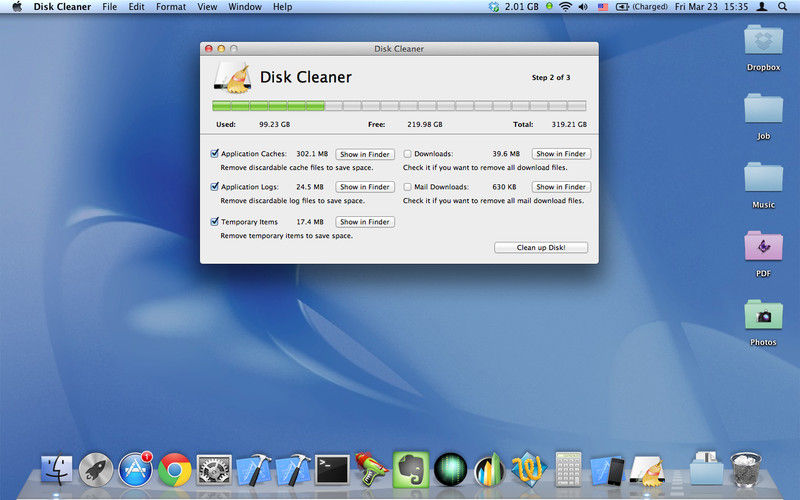The height and width of the screenshot is (500, 800).
Task: Open the volume control in the menu bar
Action: pos(583,7)
